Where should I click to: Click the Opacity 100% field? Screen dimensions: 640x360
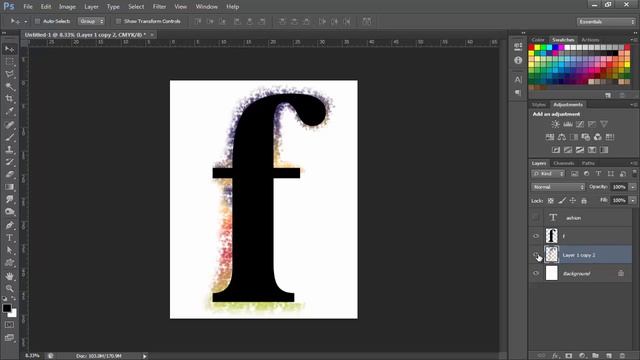click(619, 187)
